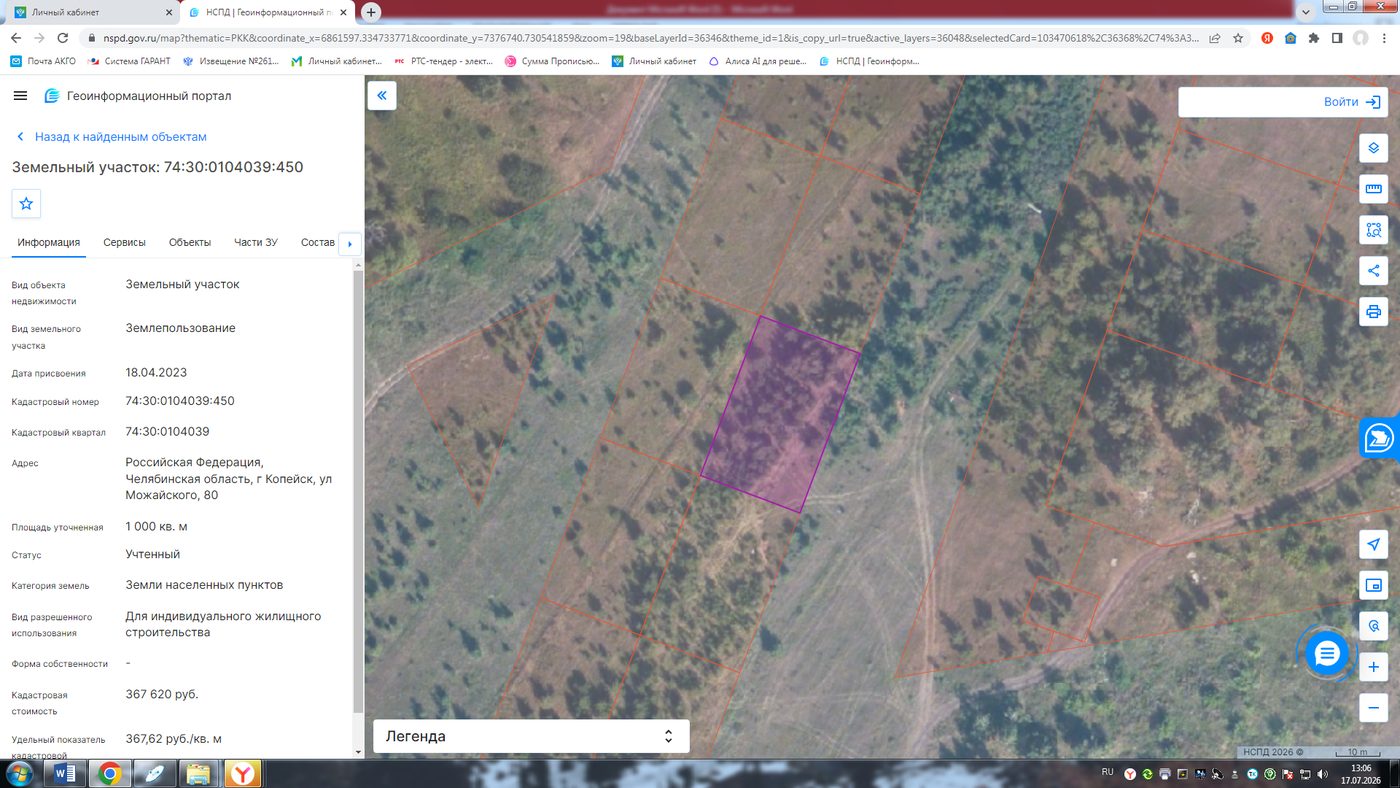This screenshot has height=788, width=1400.
Task: Locate my position with arrow icon
Action: pos(1374,544)
